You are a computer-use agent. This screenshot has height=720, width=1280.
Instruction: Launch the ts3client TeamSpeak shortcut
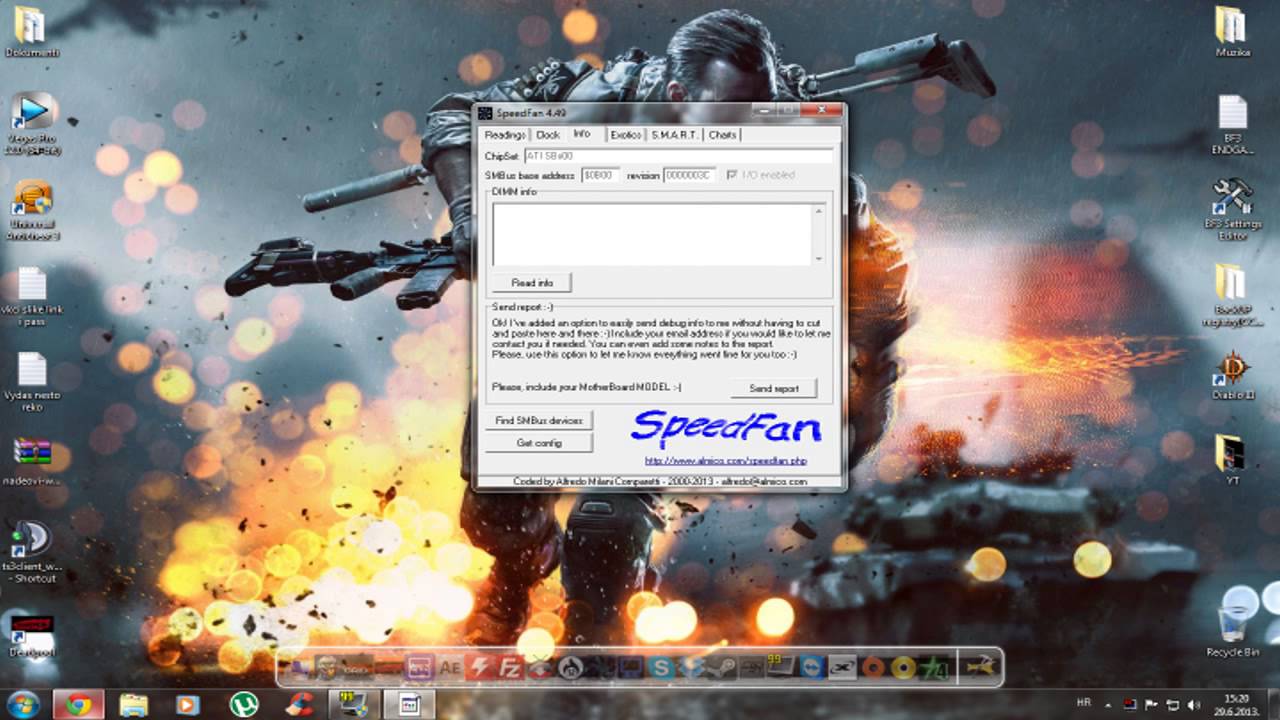click(33, 552)
